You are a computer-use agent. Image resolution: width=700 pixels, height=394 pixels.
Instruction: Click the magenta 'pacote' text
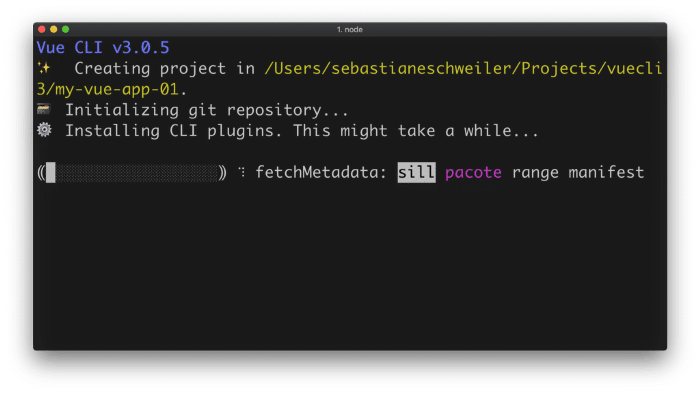coord(473,172)
